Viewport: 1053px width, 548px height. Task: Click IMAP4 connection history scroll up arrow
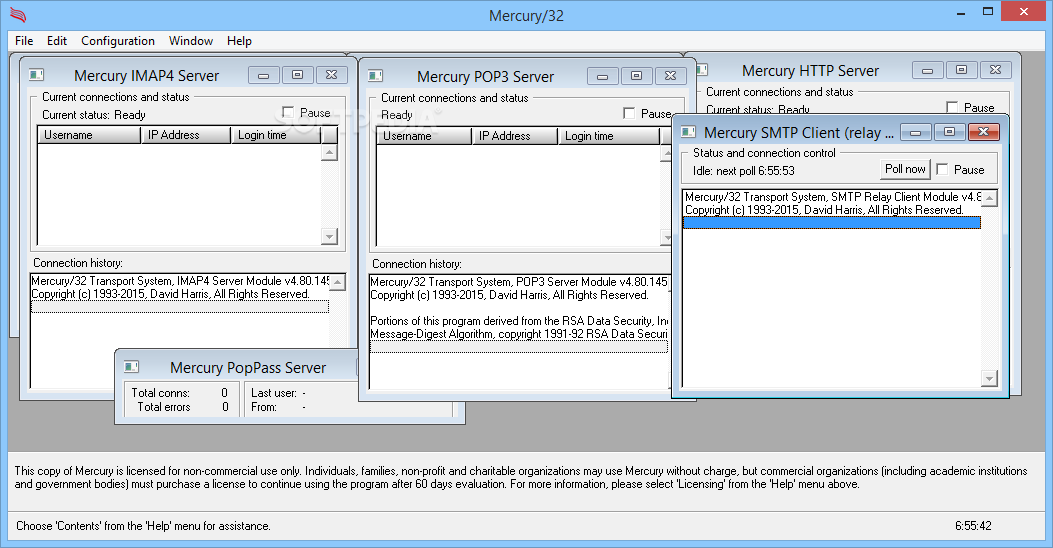338,282
